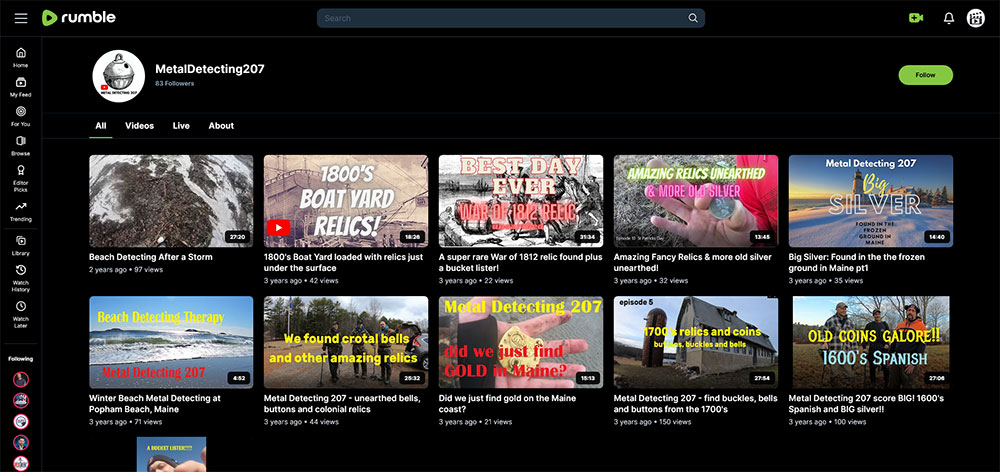Click title Big Silver: Found in the frozen ground
1000x472 pixels.
[857, 263]
